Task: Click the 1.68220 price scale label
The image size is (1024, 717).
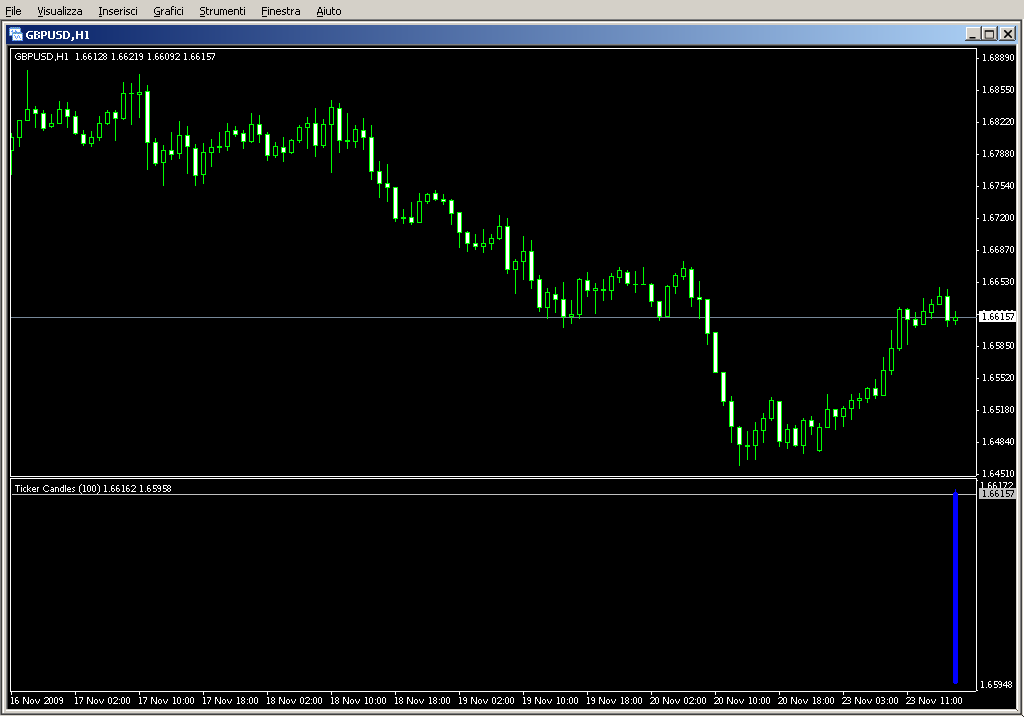Action: (998, 121)
